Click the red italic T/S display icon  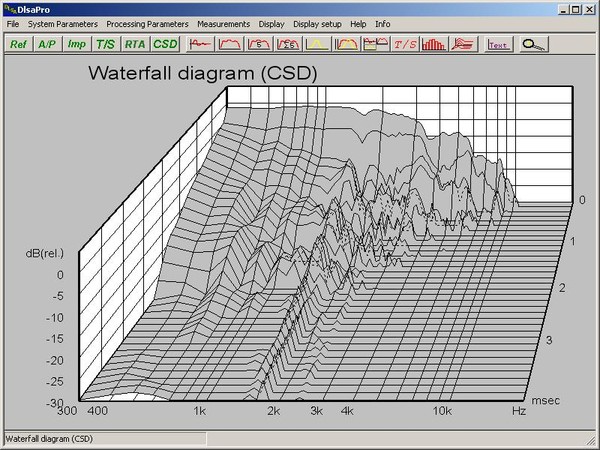405,44
